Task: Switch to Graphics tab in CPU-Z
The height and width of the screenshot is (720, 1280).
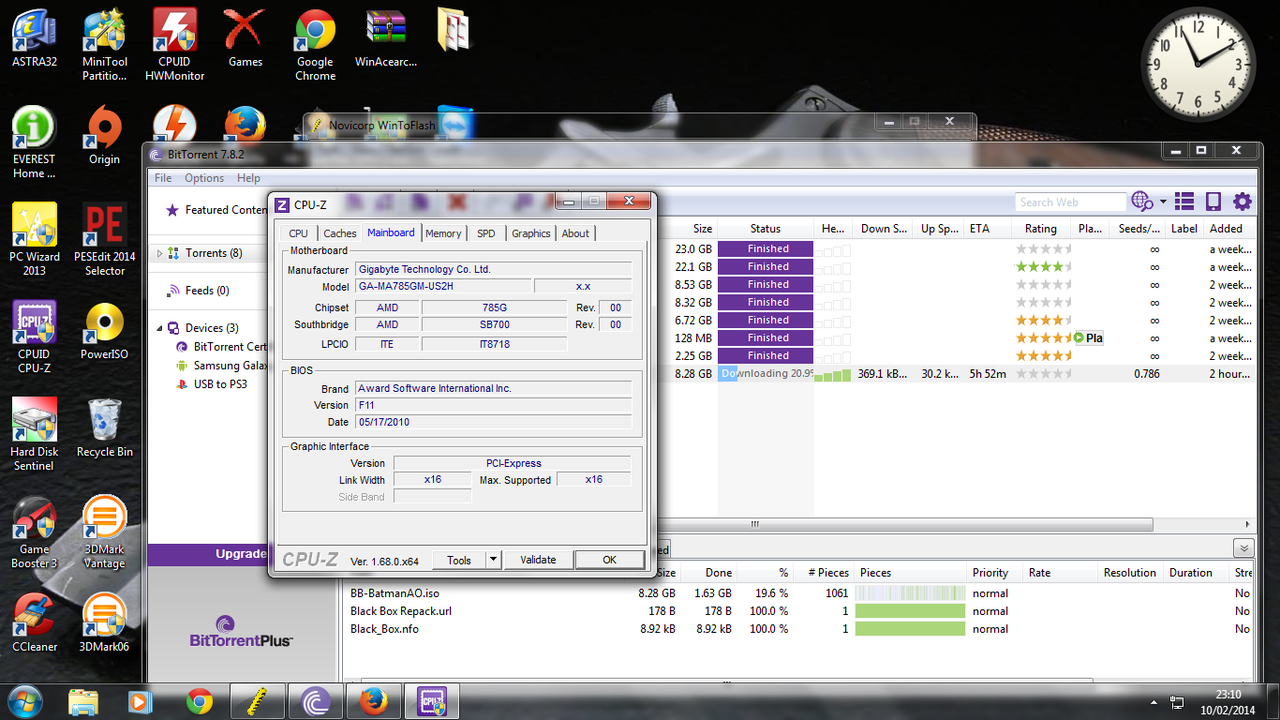Action: (531, 233)
